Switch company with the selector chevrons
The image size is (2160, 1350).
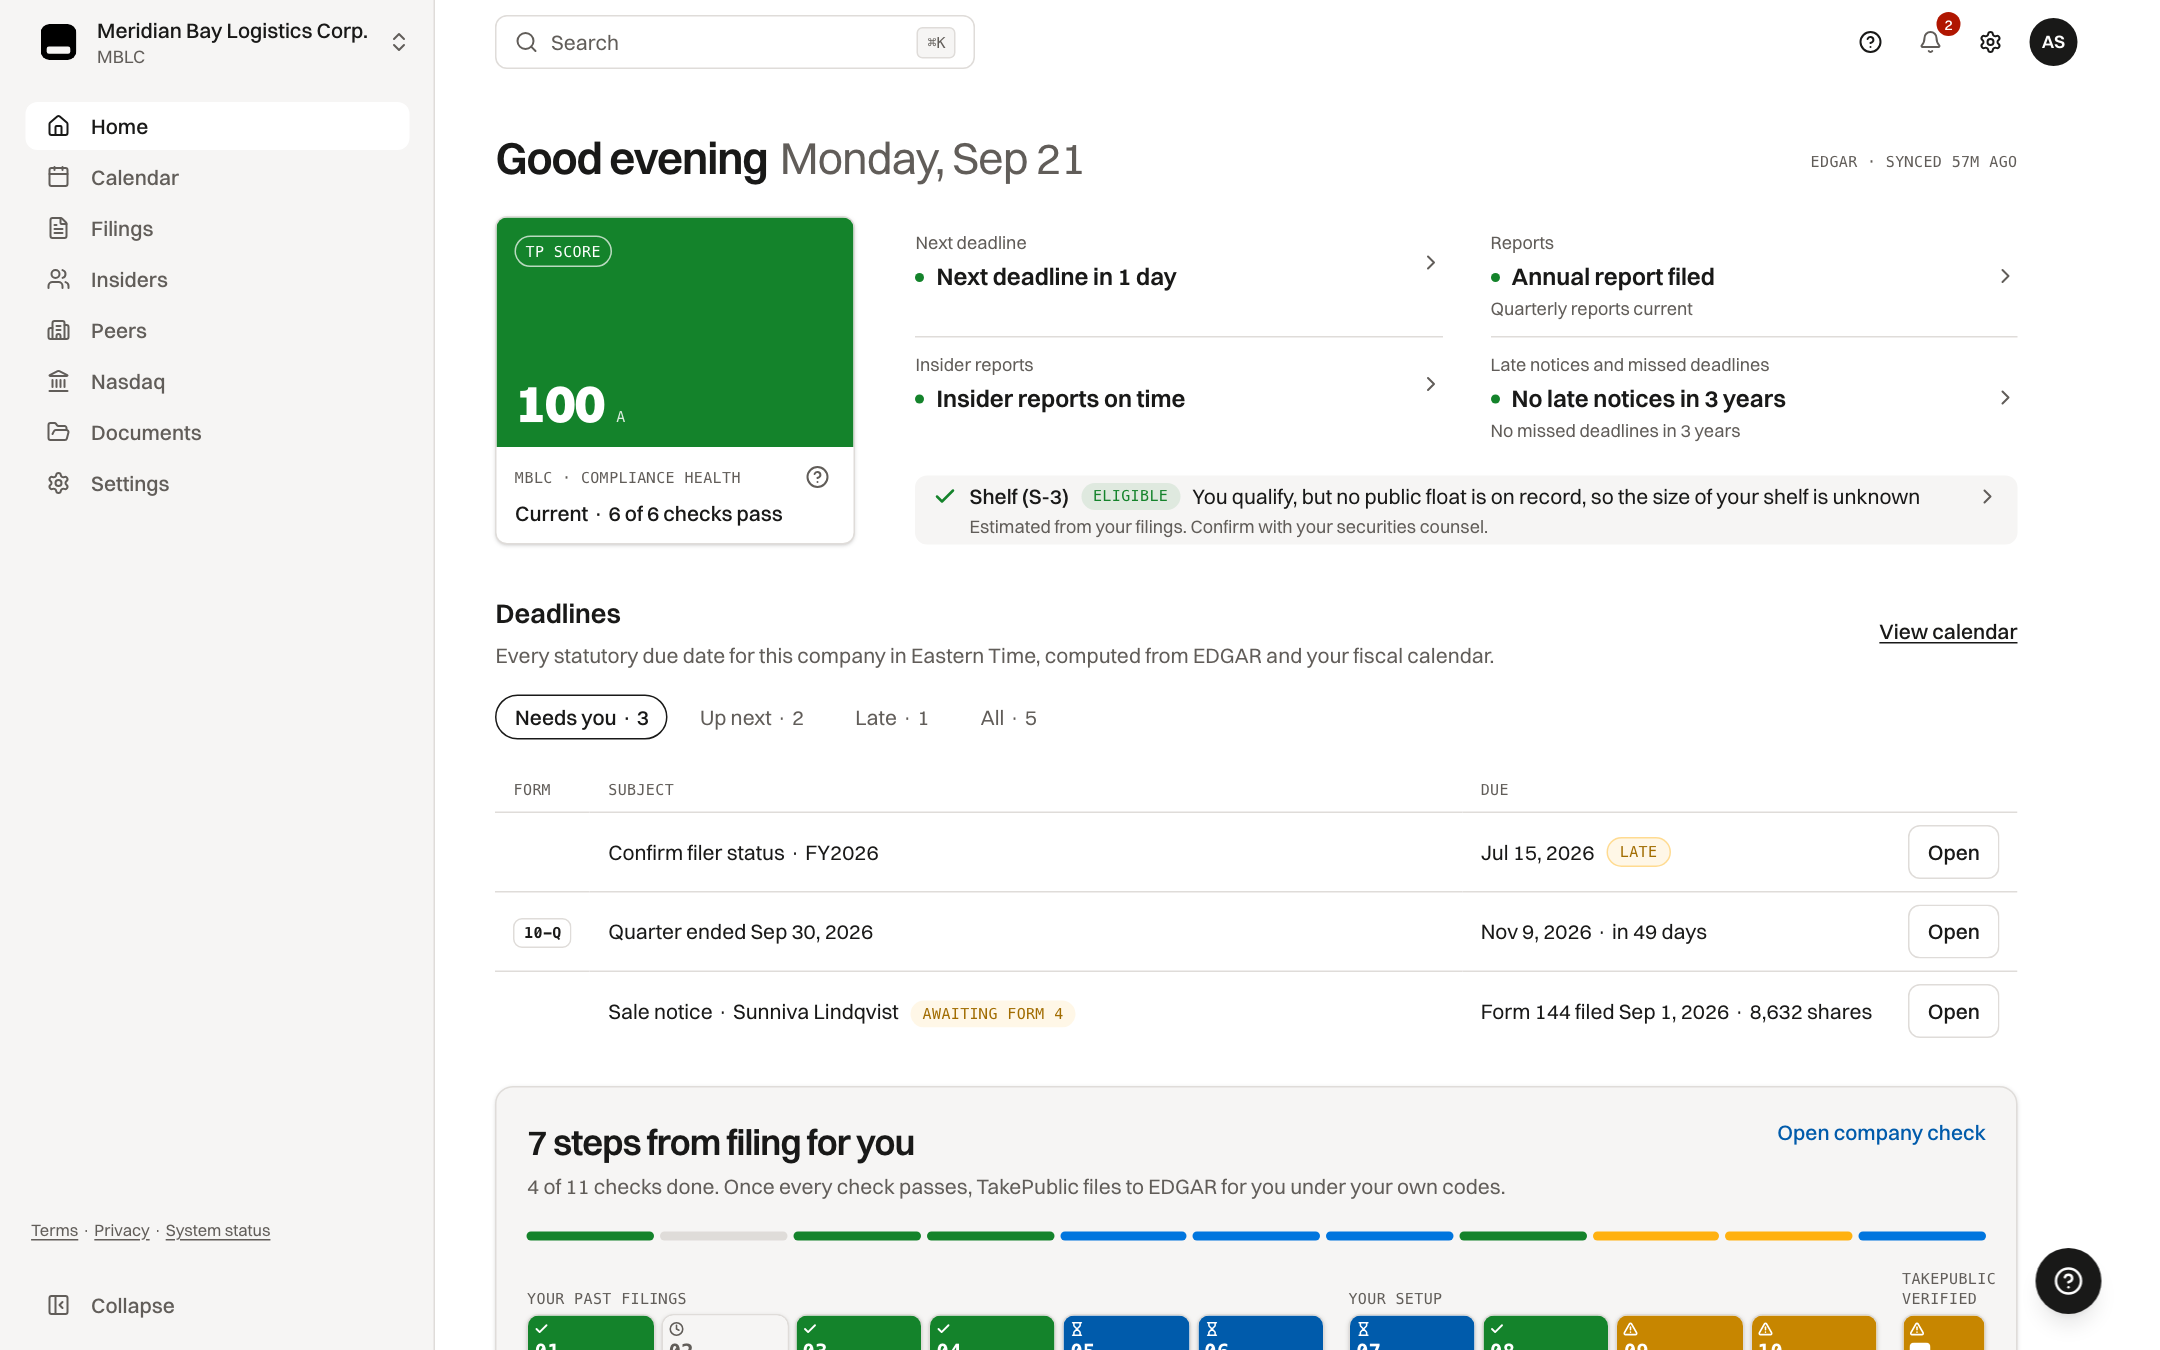click(399, 42)
